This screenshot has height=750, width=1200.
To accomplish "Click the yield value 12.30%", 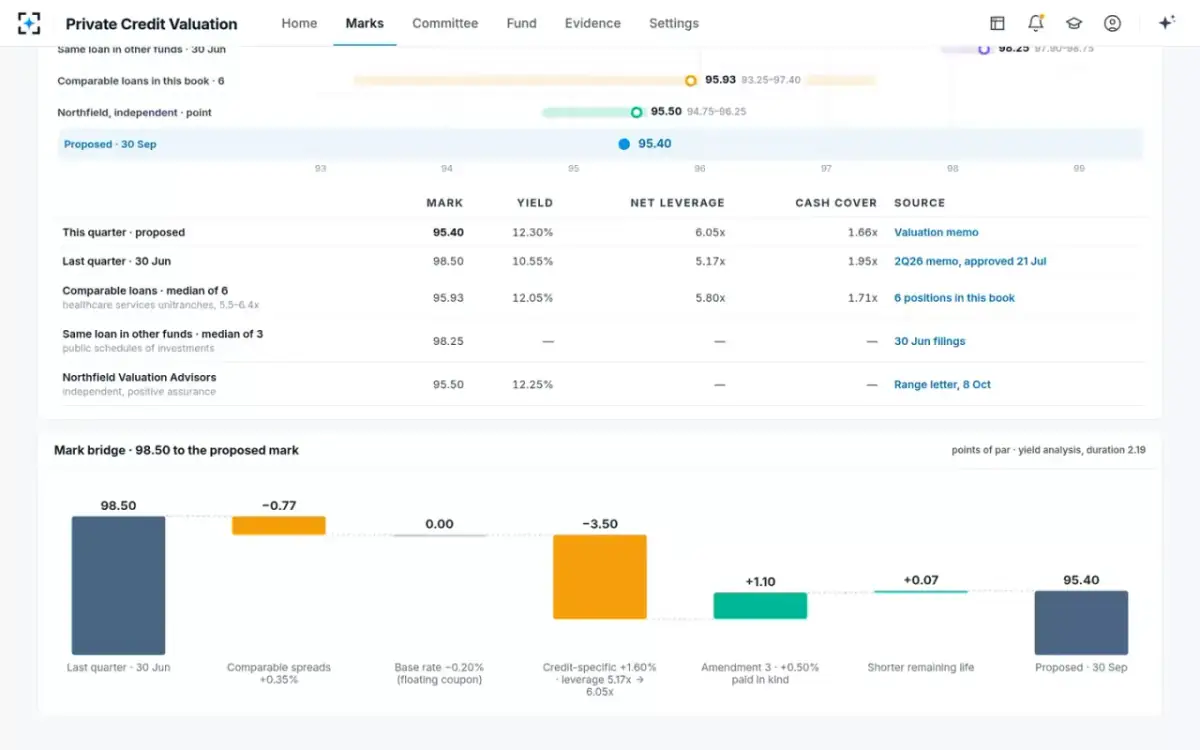I will pyautogui.click(x=533, y=232).
